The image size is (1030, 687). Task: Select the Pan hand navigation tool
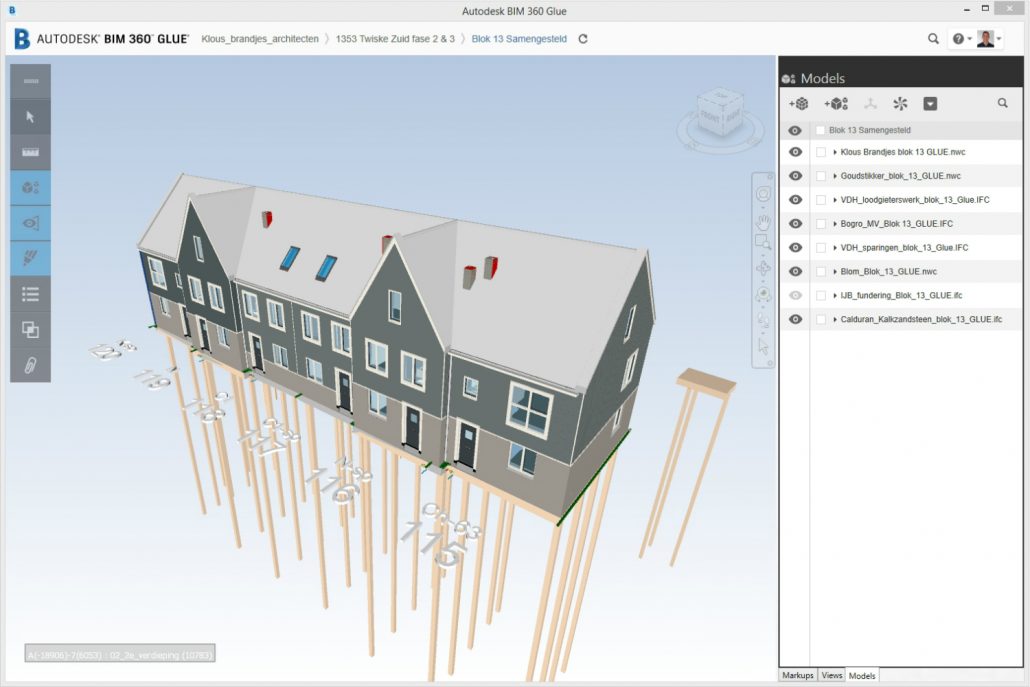tap(763, 221)
